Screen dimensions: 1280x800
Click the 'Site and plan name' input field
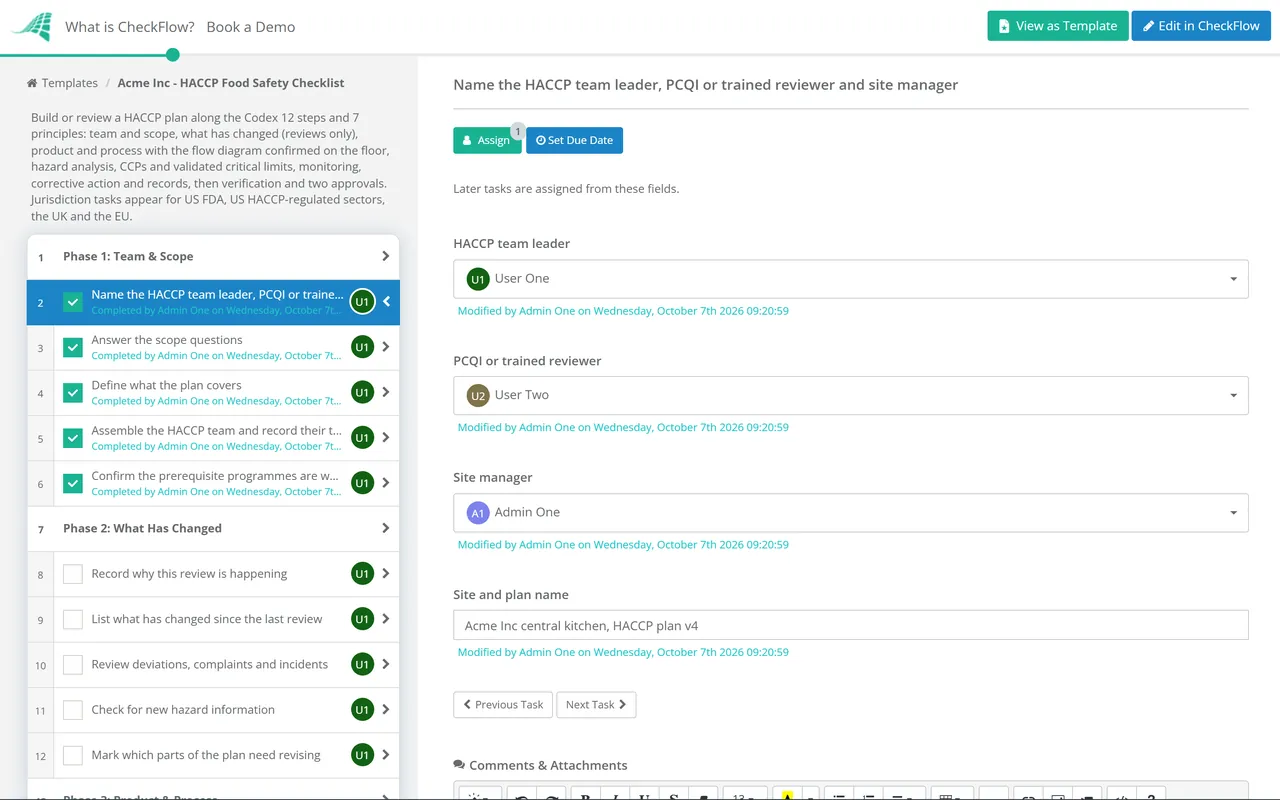click(x=851, y=626)
